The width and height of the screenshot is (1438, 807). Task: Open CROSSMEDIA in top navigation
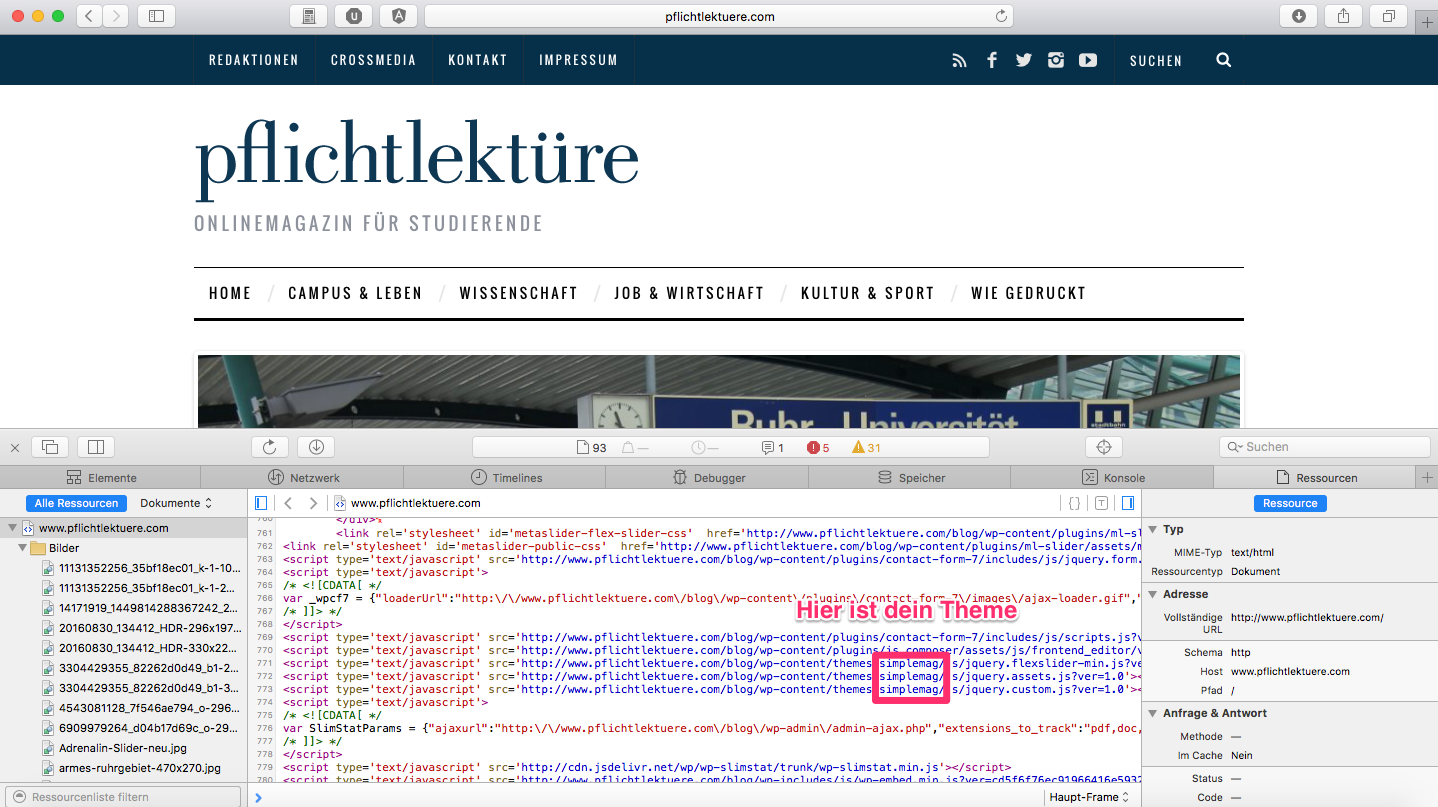(x=373, y=60)
